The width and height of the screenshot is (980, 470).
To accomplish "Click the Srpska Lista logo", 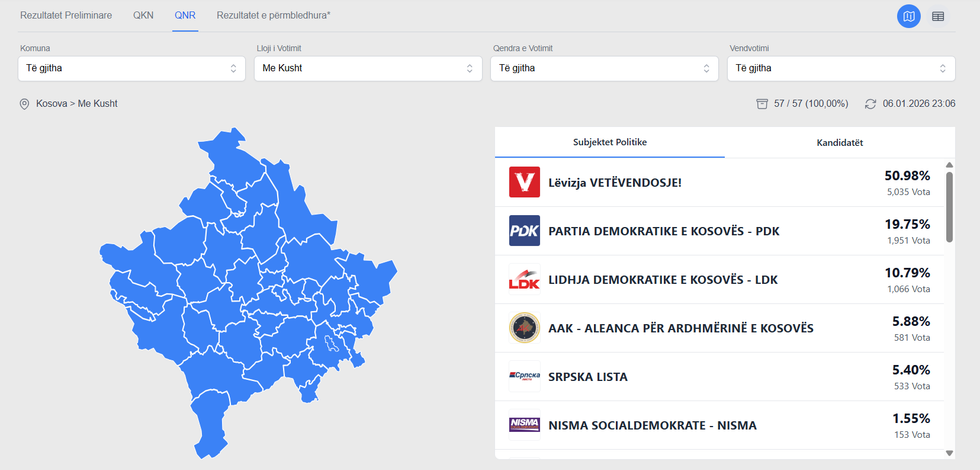I will pyautogui.click(x=524, y=376).
